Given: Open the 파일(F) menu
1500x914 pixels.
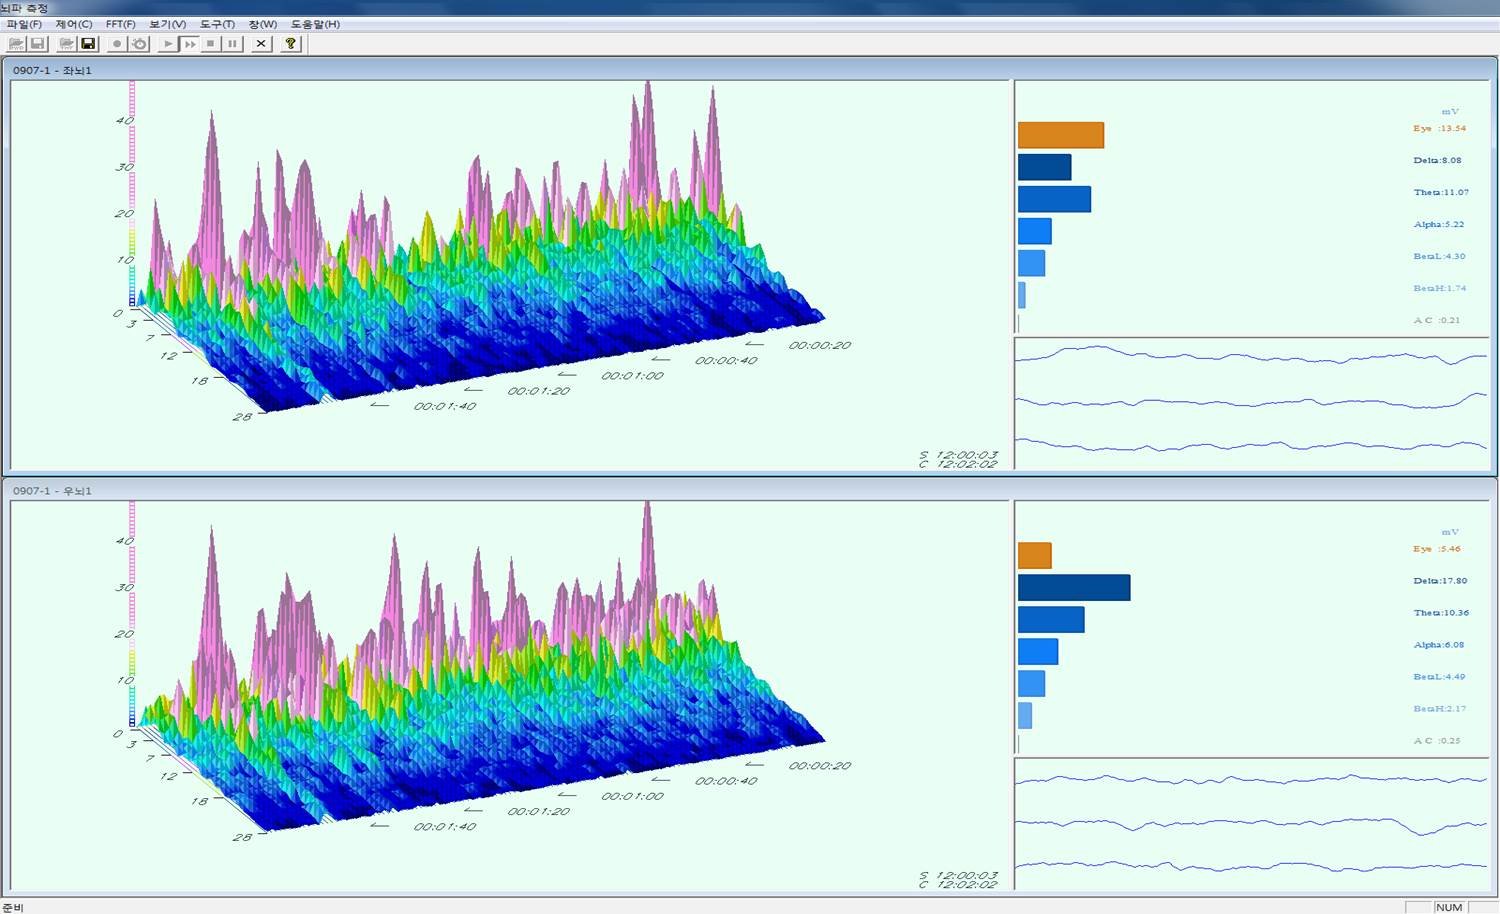Looking at the screenshot, I should pos(24,24).
